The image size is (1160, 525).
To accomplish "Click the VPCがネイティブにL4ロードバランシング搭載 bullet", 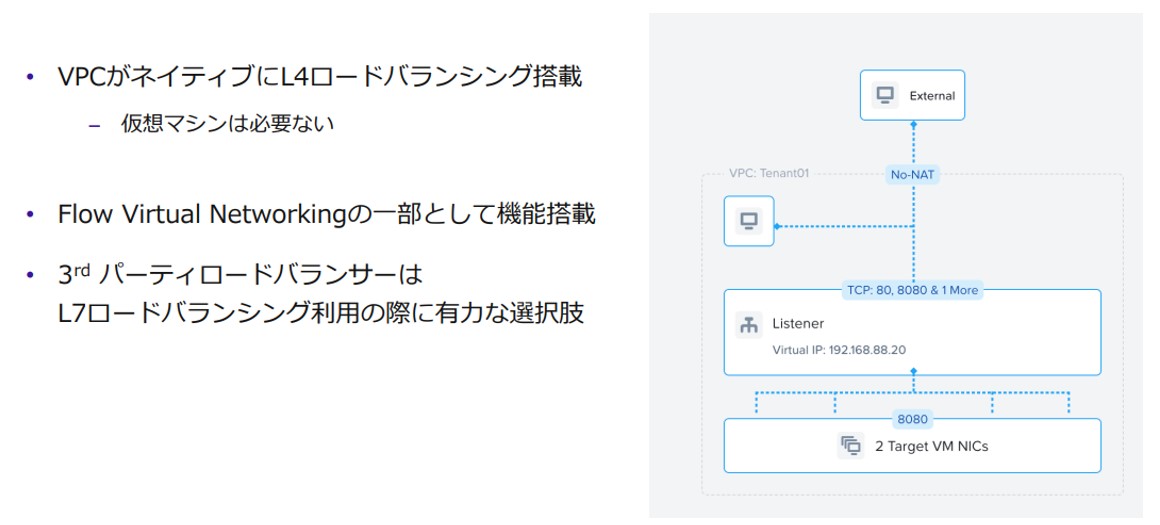I will 320,77.
